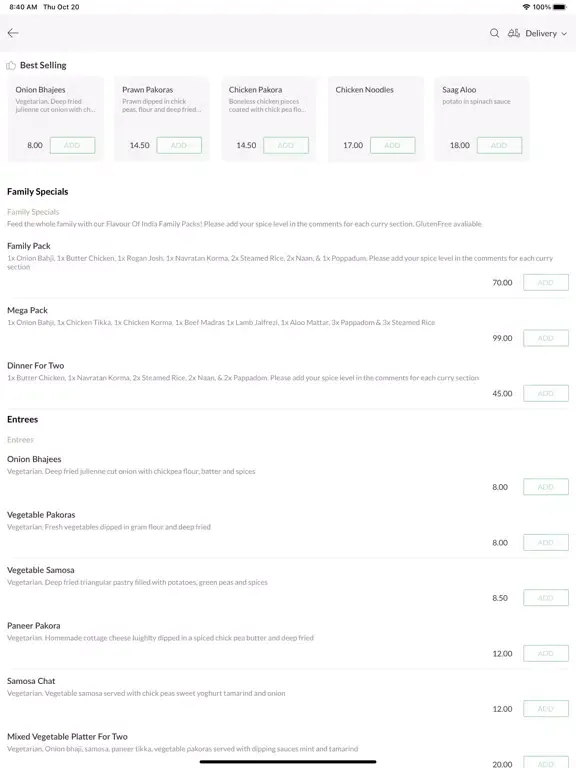Open the search magnifier icon

(x=494, y=33)
